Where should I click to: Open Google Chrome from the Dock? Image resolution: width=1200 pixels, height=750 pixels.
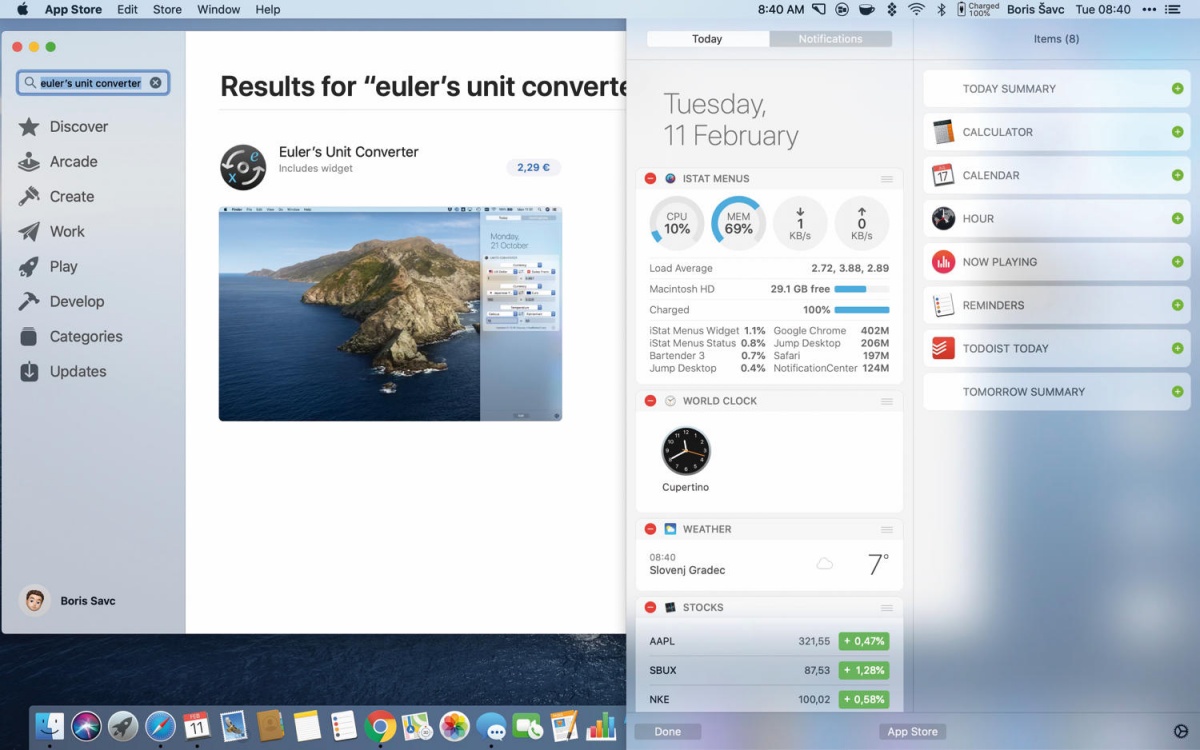[380, 726]
